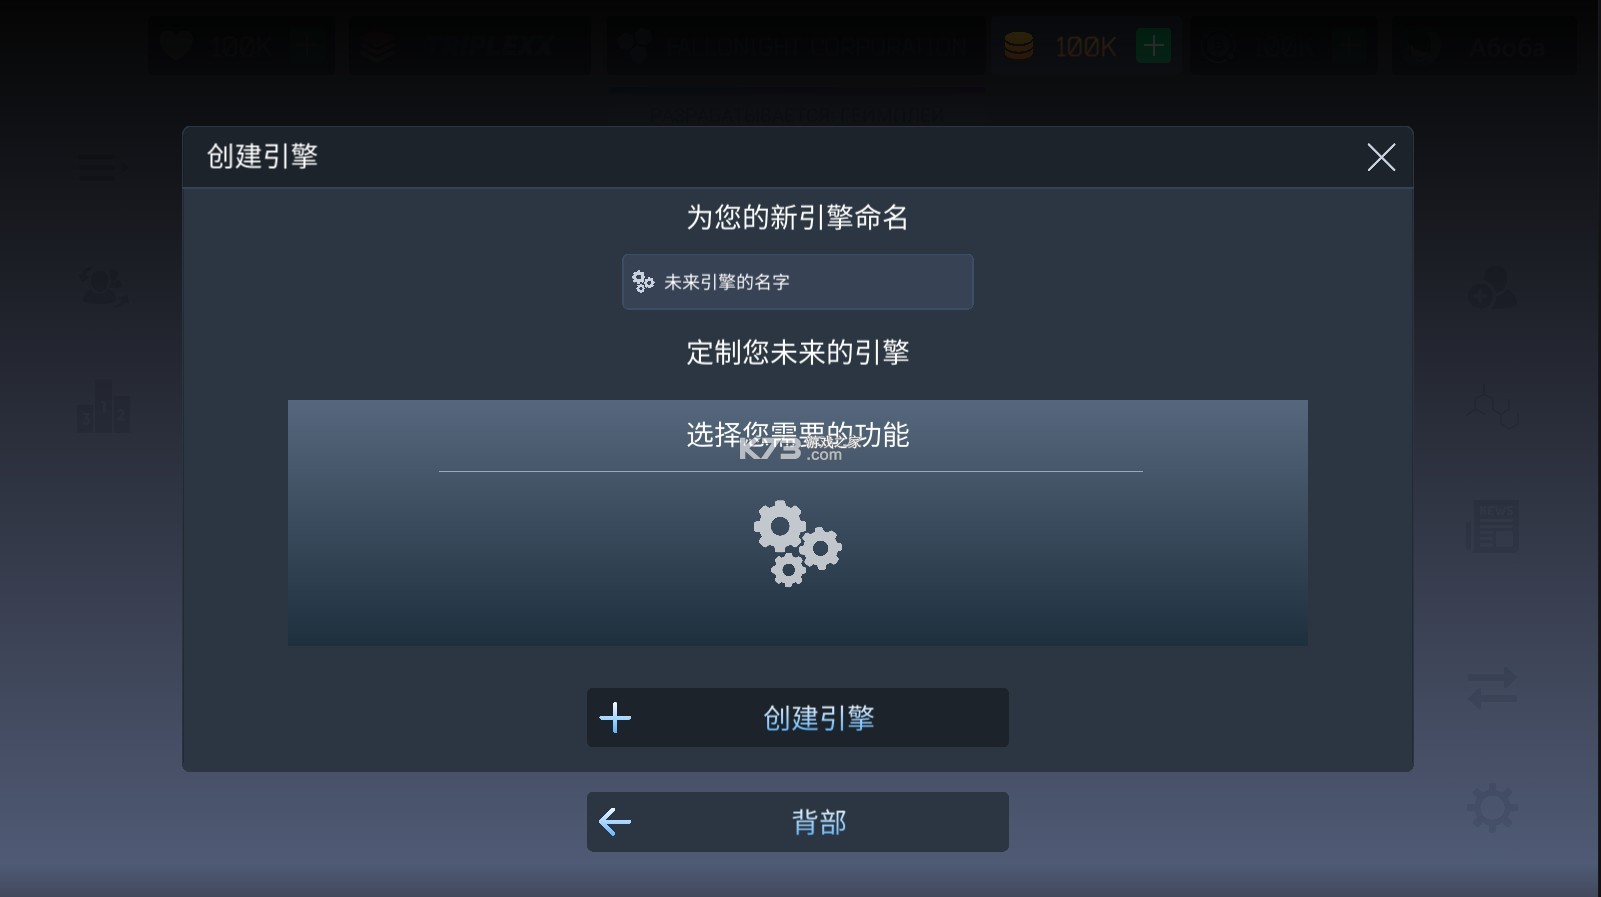The image size is (1601, 897).
Task: Click the green plus beside 100K coins
Action: coord(1153,45)
